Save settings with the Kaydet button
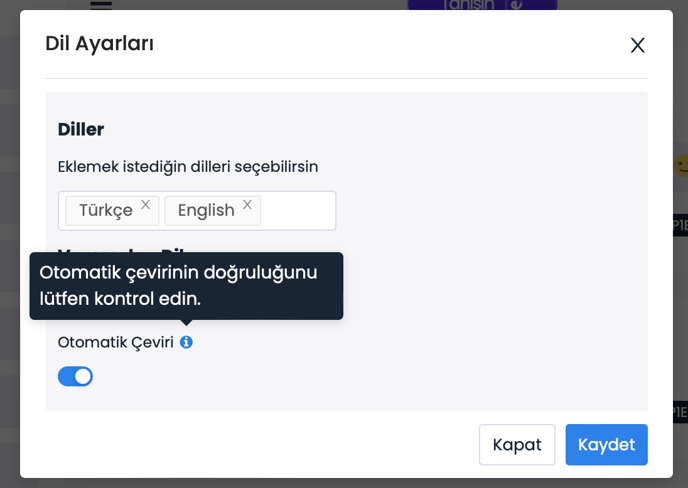The height and width of the screenshot is (488, 688). pos(606,445)
